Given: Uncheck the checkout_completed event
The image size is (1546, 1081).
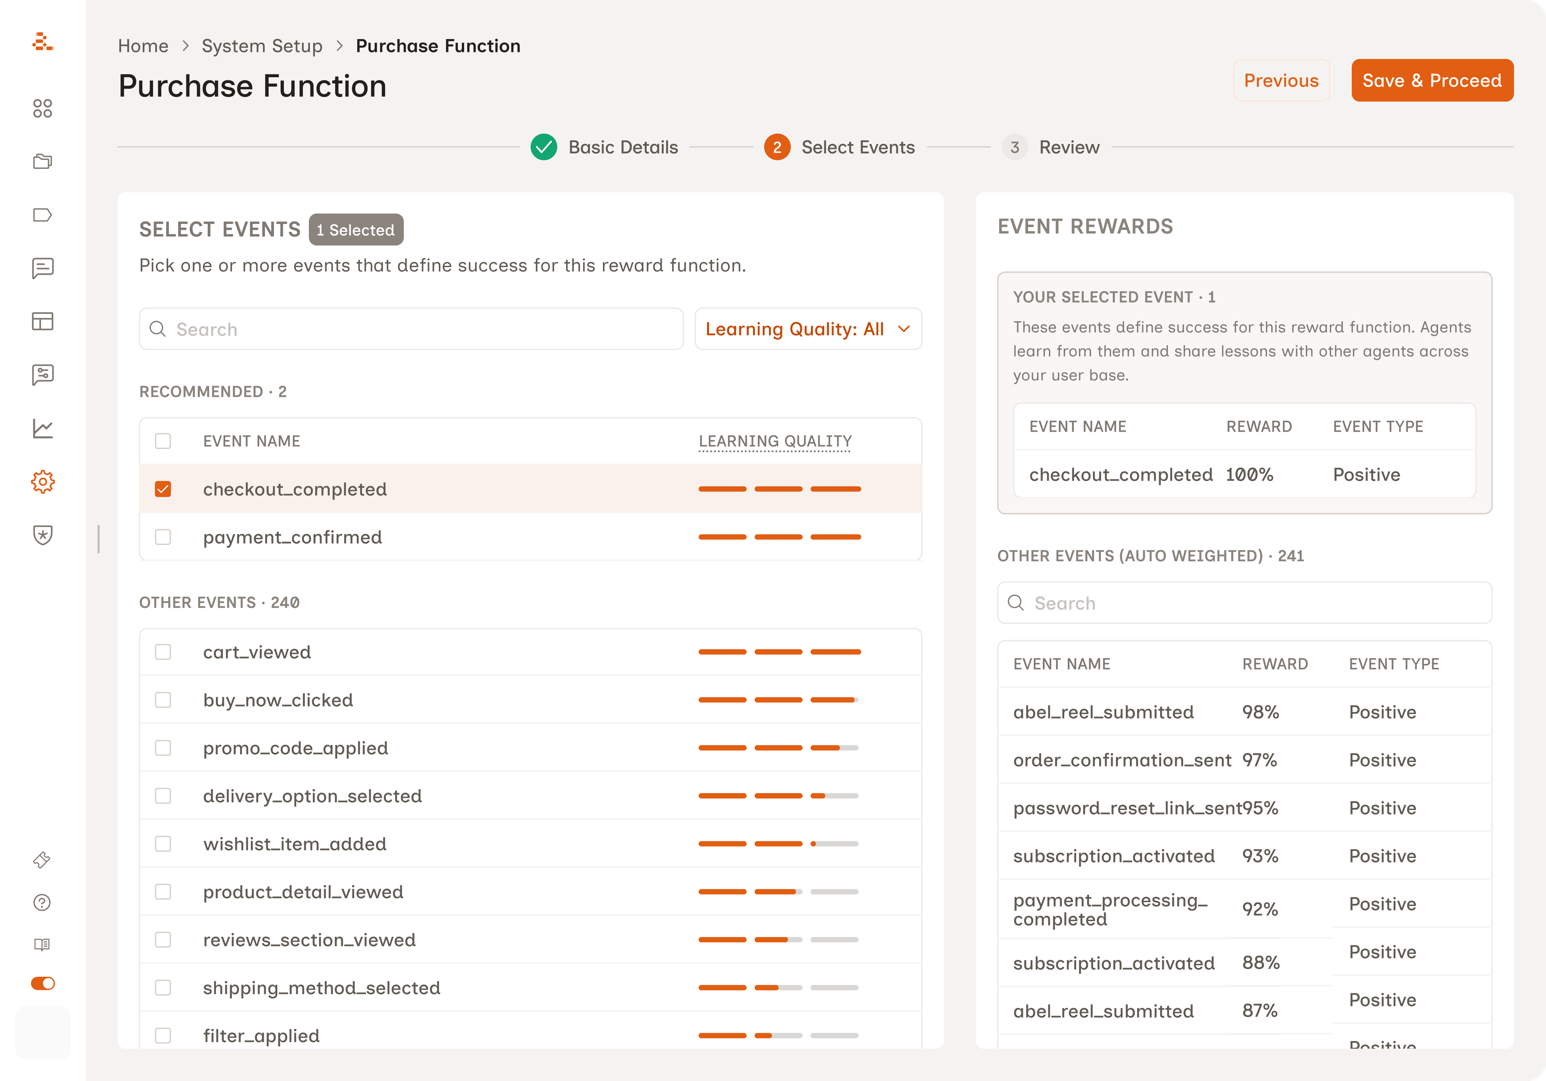Looking at the screenshot, I should point(163,489).
